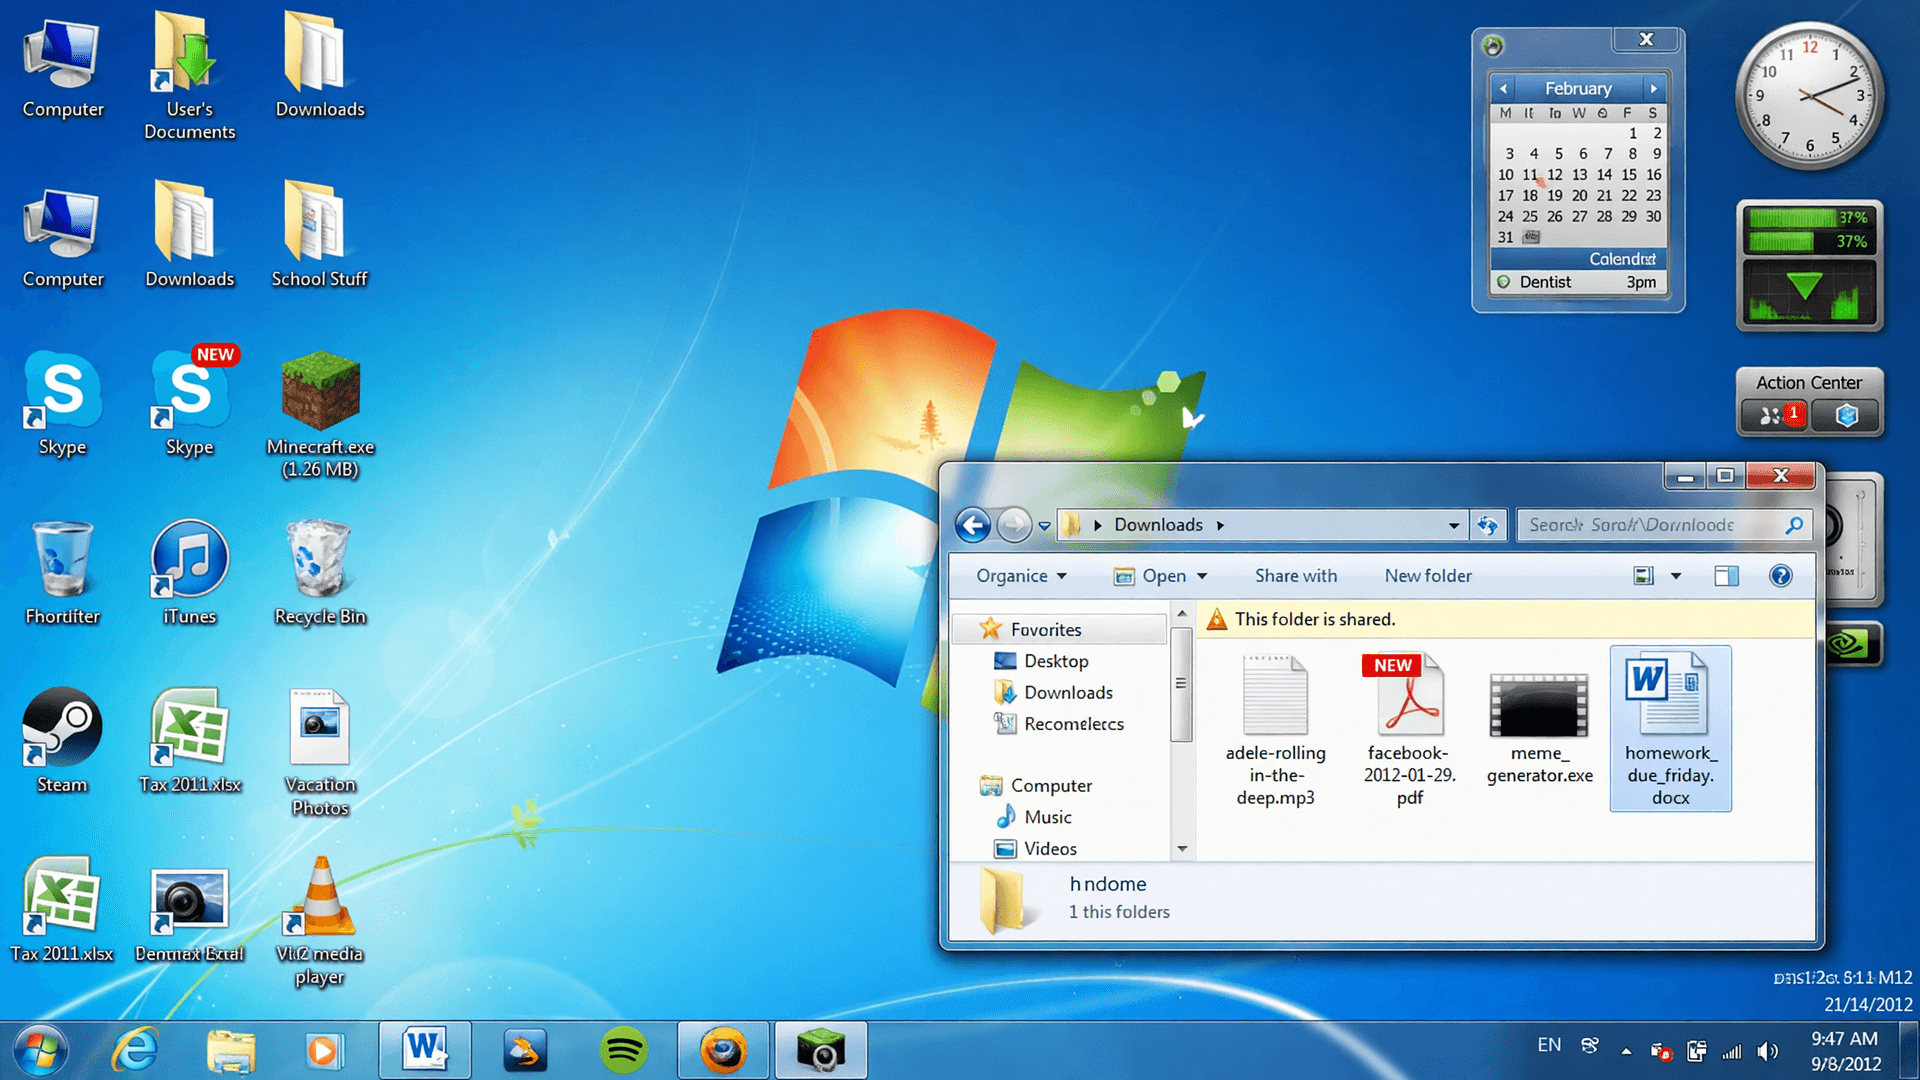Open the User's Documents desktop shortcut

pyautogui.click(x=189, y=75)
